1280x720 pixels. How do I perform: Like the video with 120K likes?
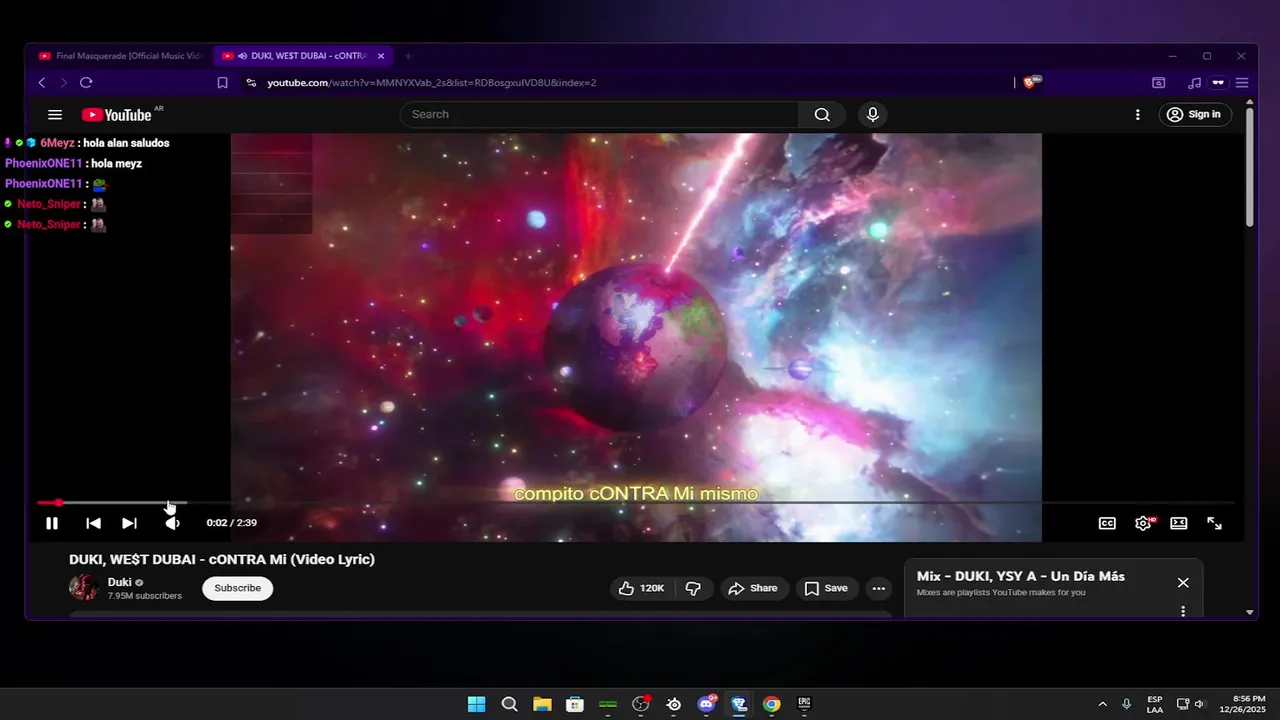(641, 588)
